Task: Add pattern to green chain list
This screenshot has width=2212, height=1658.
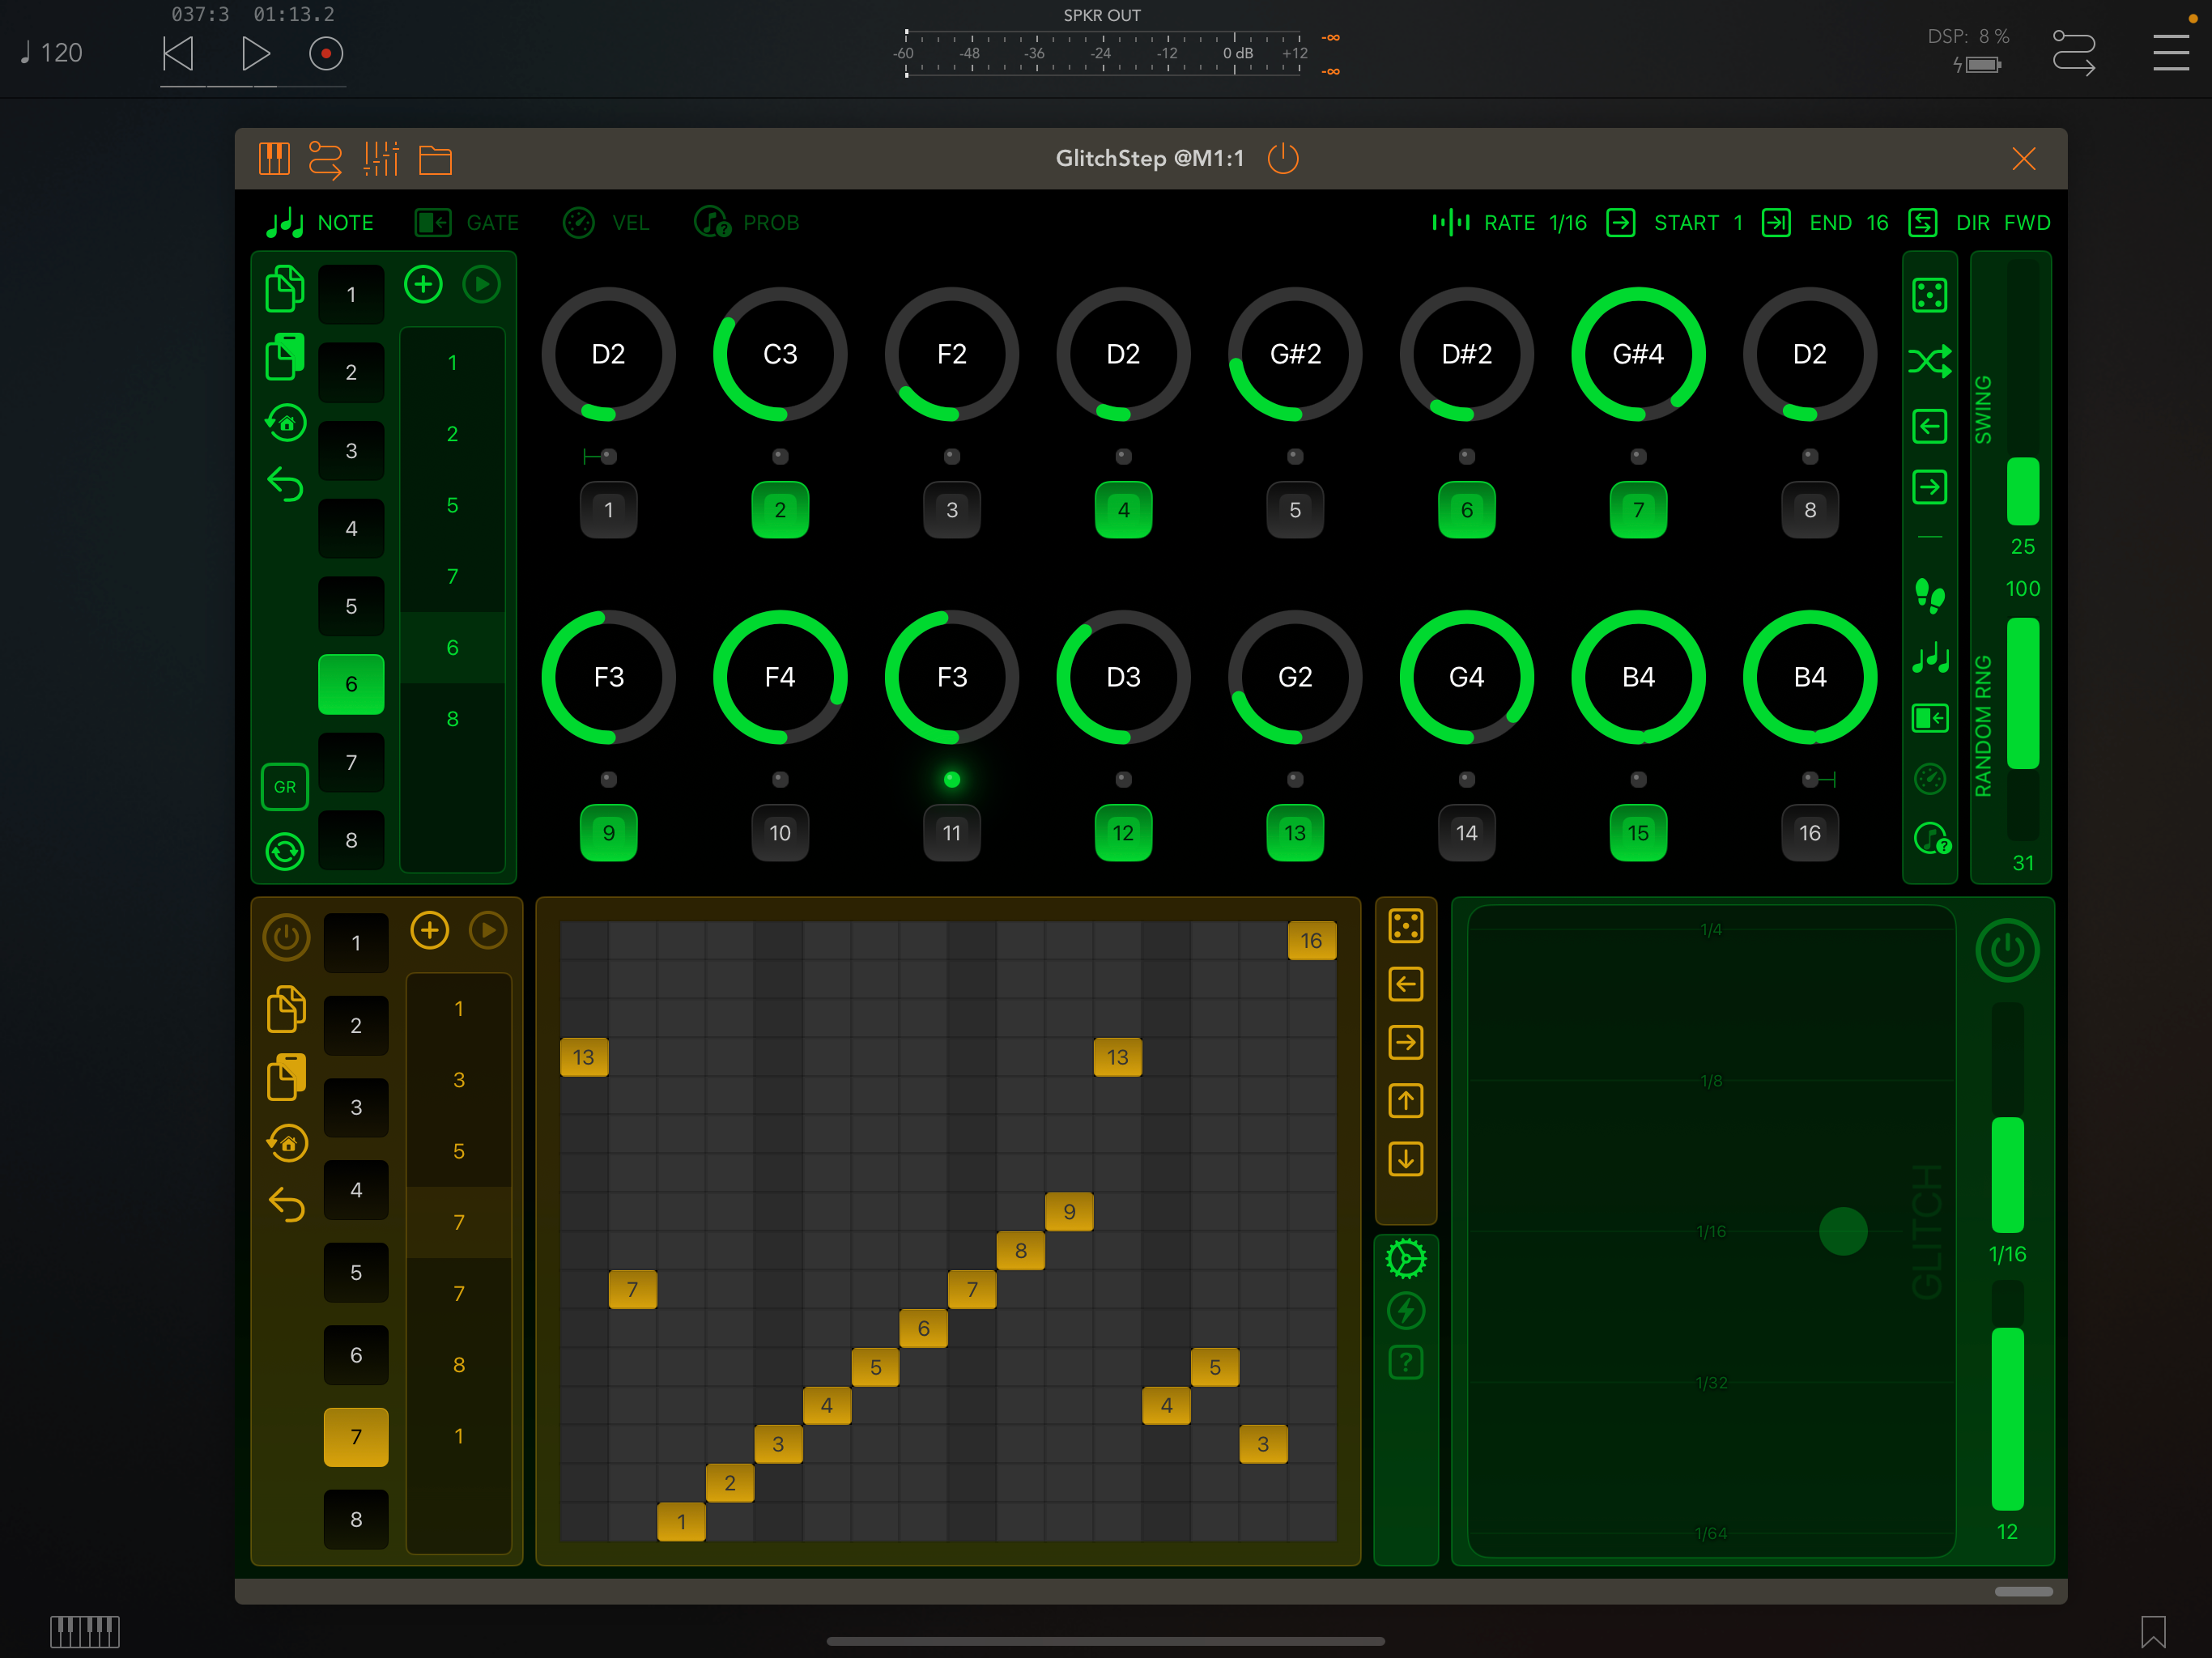Action: click(423, 285)
